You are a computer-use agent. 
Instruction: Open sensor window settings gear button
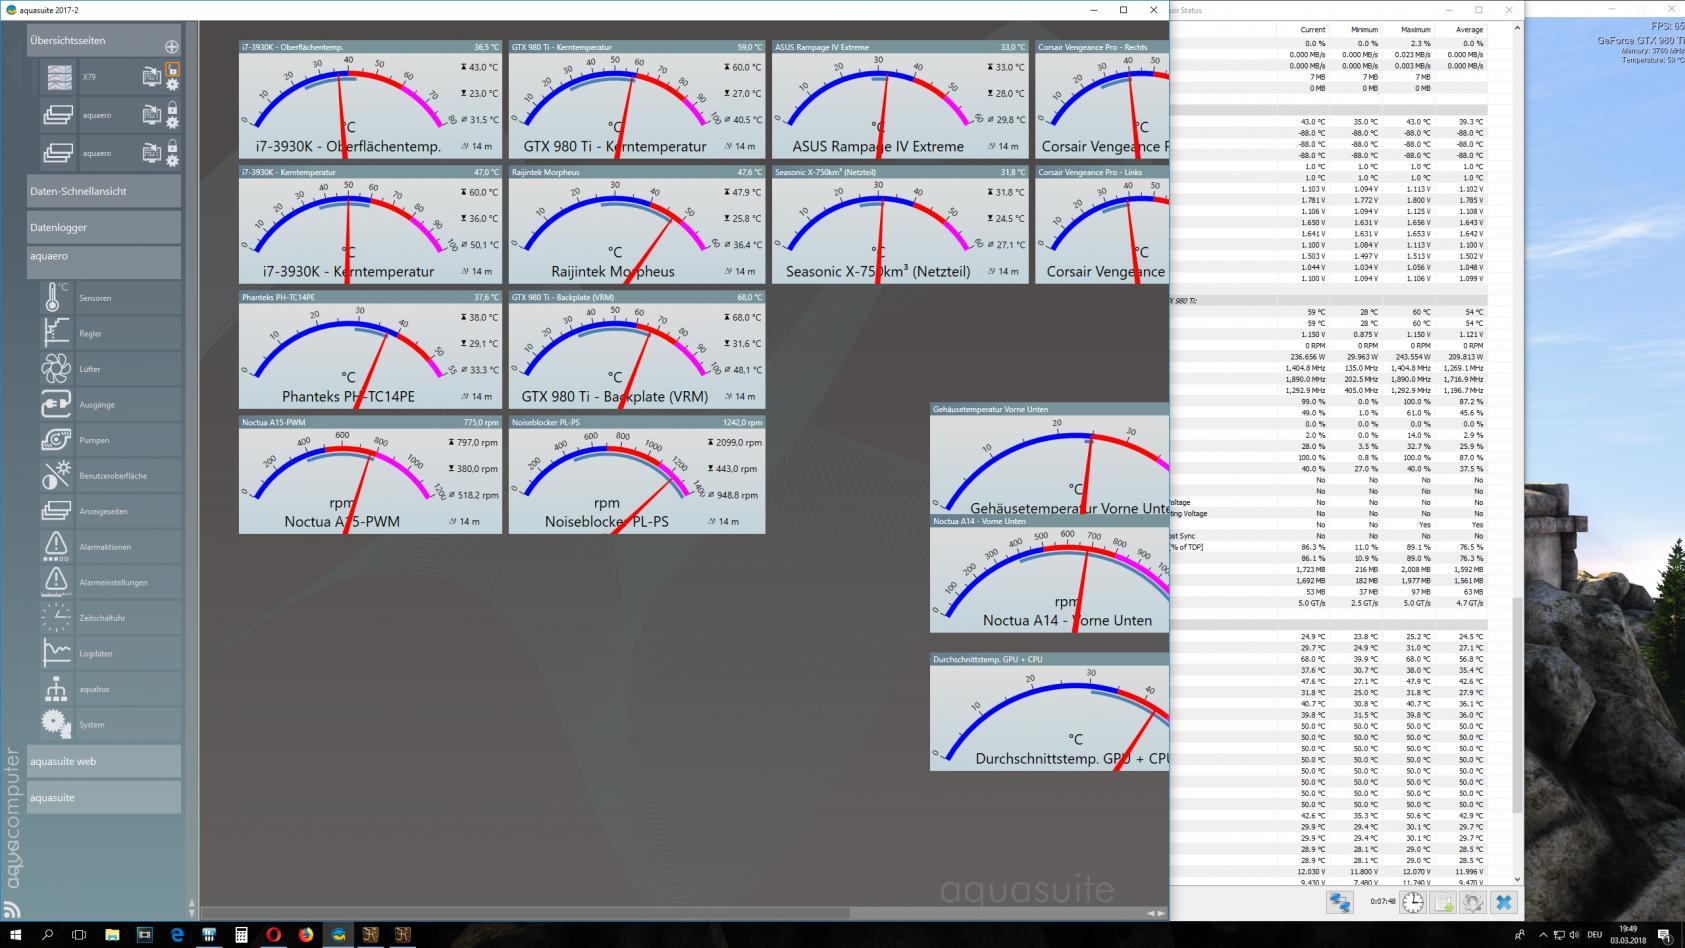click(x=1473, y=902)
